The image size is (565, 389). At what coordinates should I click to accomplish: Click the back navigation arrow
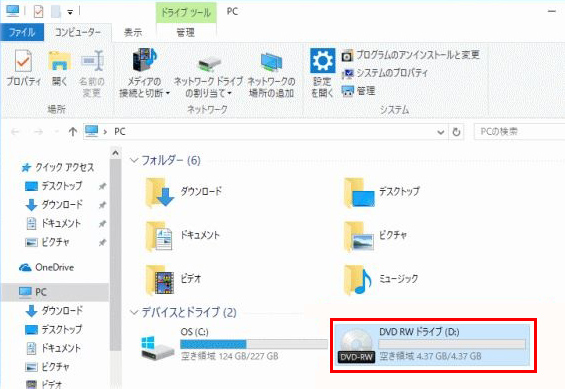click(15, 132)
